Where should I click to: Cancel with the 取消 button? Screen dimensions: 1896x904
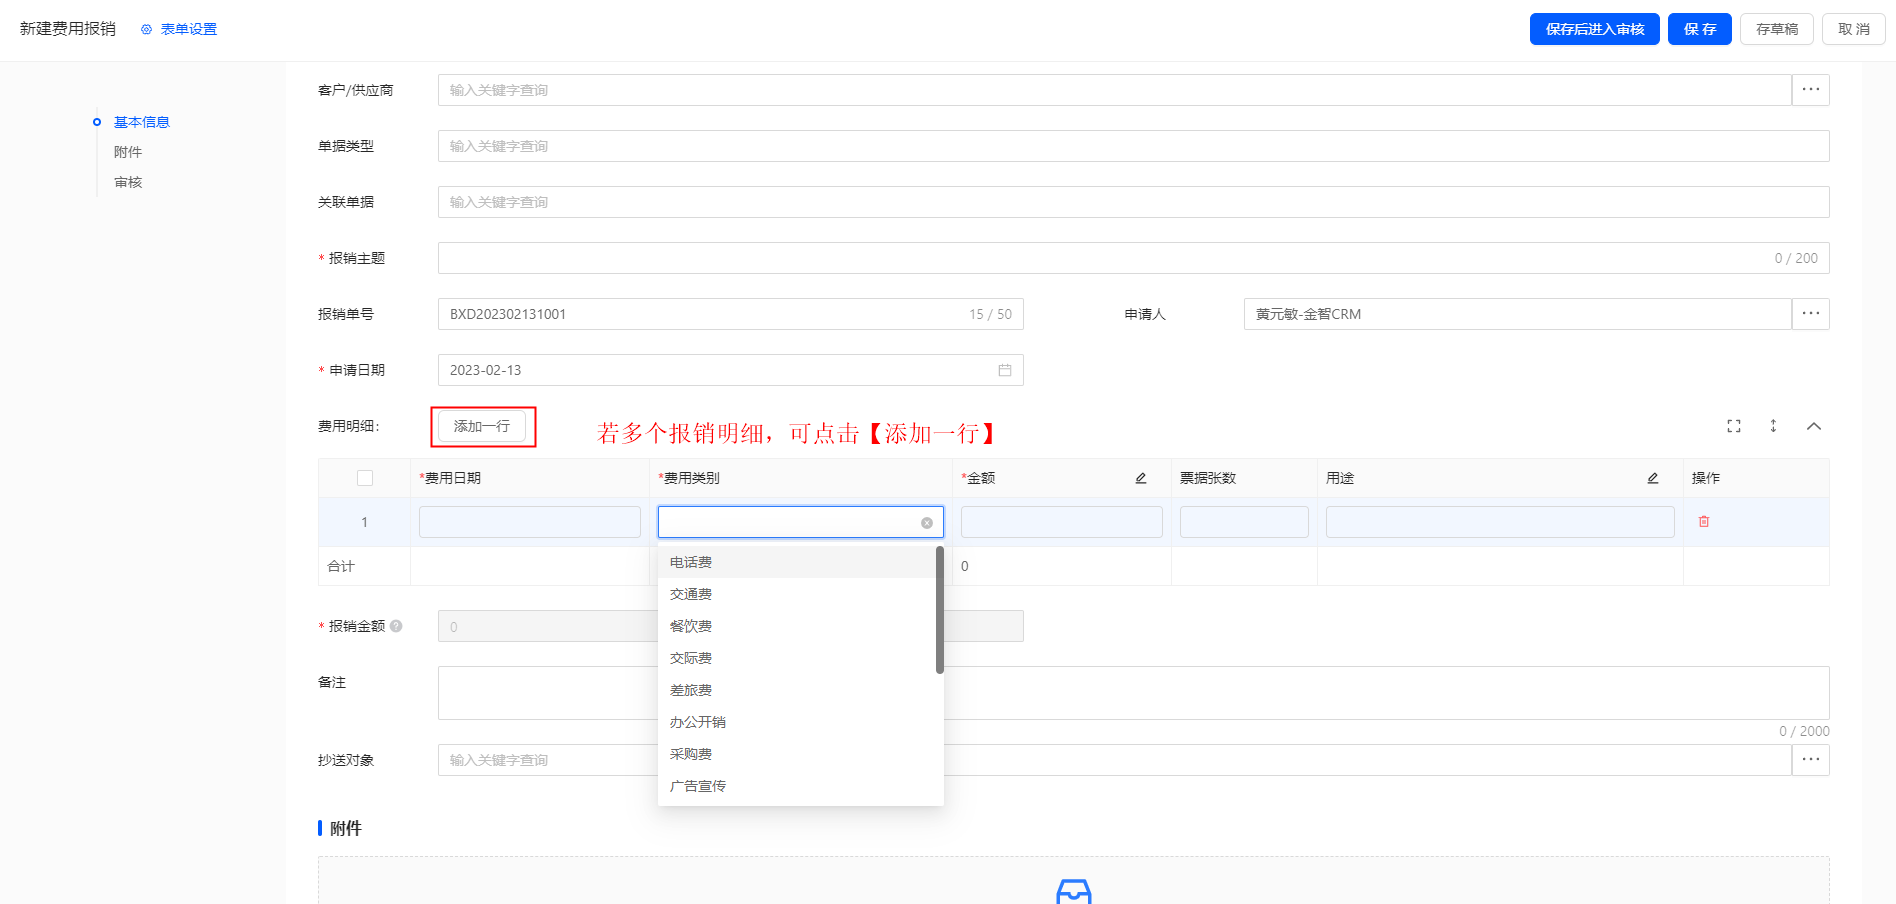click(x=1853, y=29)
